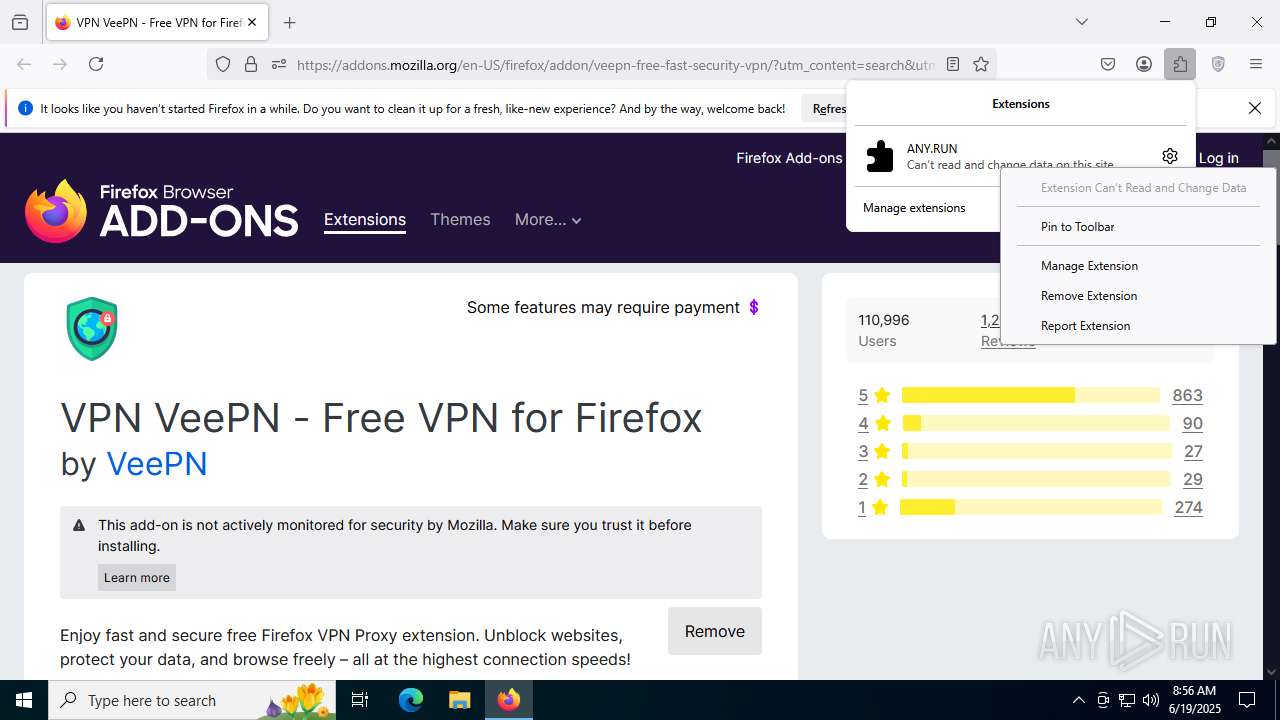The image size is (1280, 720).
Task: Click the VPN shield extension toolbar icon
Action: 1218,64
